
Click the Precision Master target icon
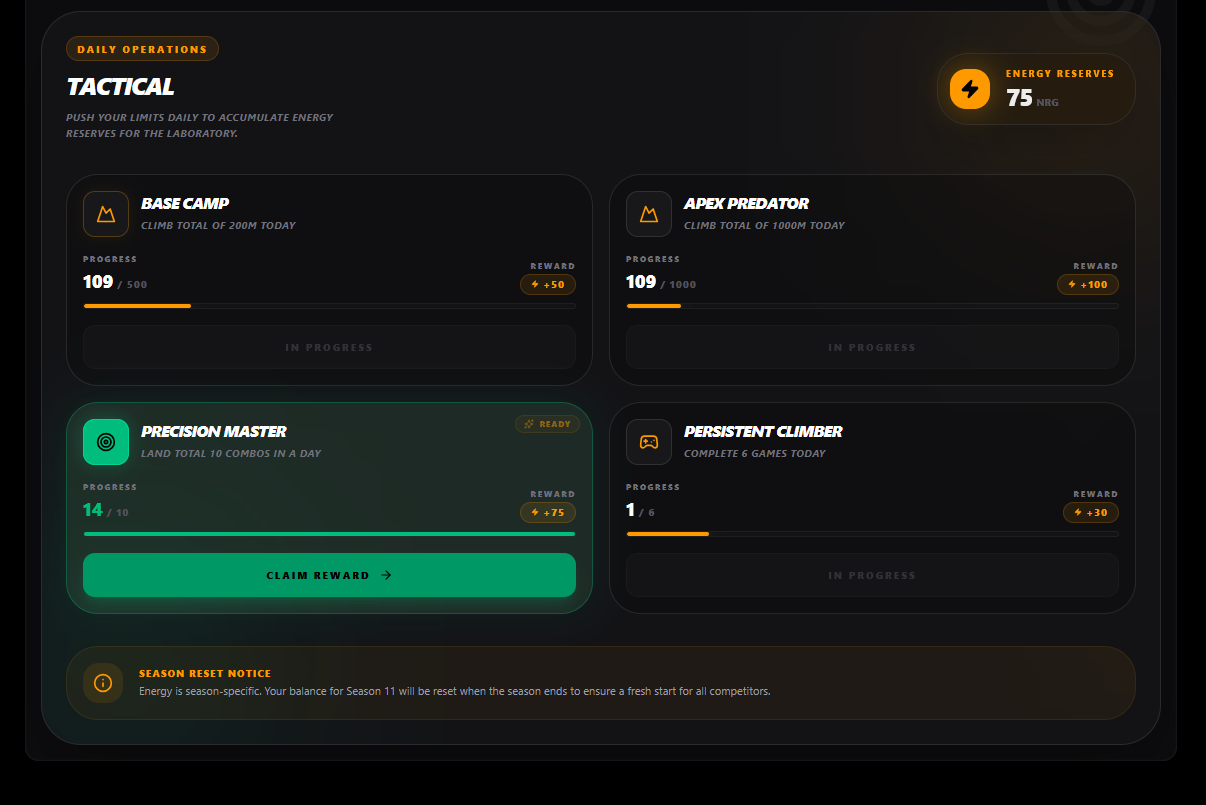[x=106, y=442]
